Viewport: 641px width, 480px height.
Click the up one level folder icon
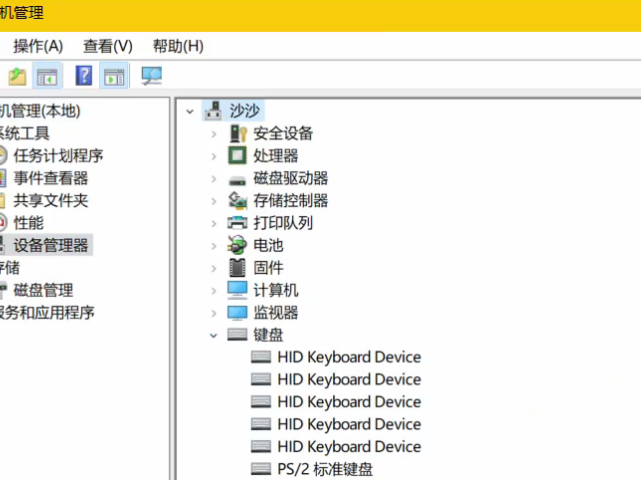click(17, 76)
